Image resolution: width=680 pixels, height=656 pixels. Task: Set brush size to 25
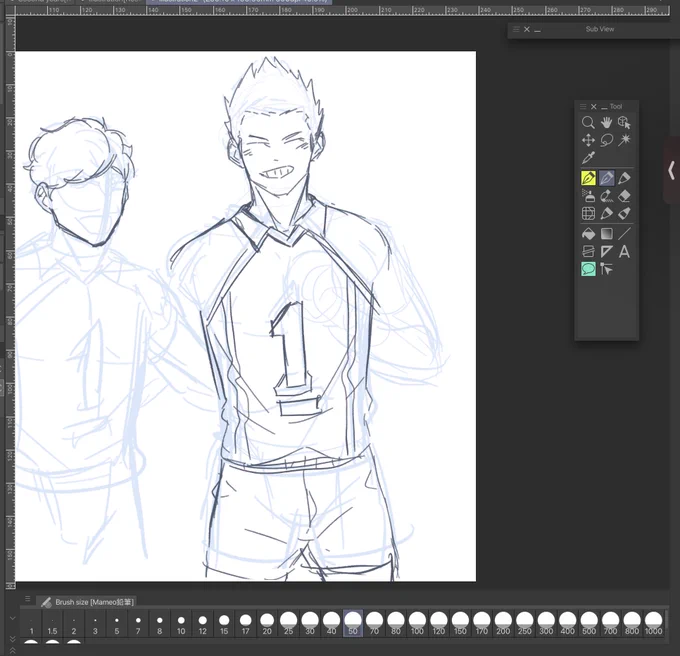click(288, 623)
